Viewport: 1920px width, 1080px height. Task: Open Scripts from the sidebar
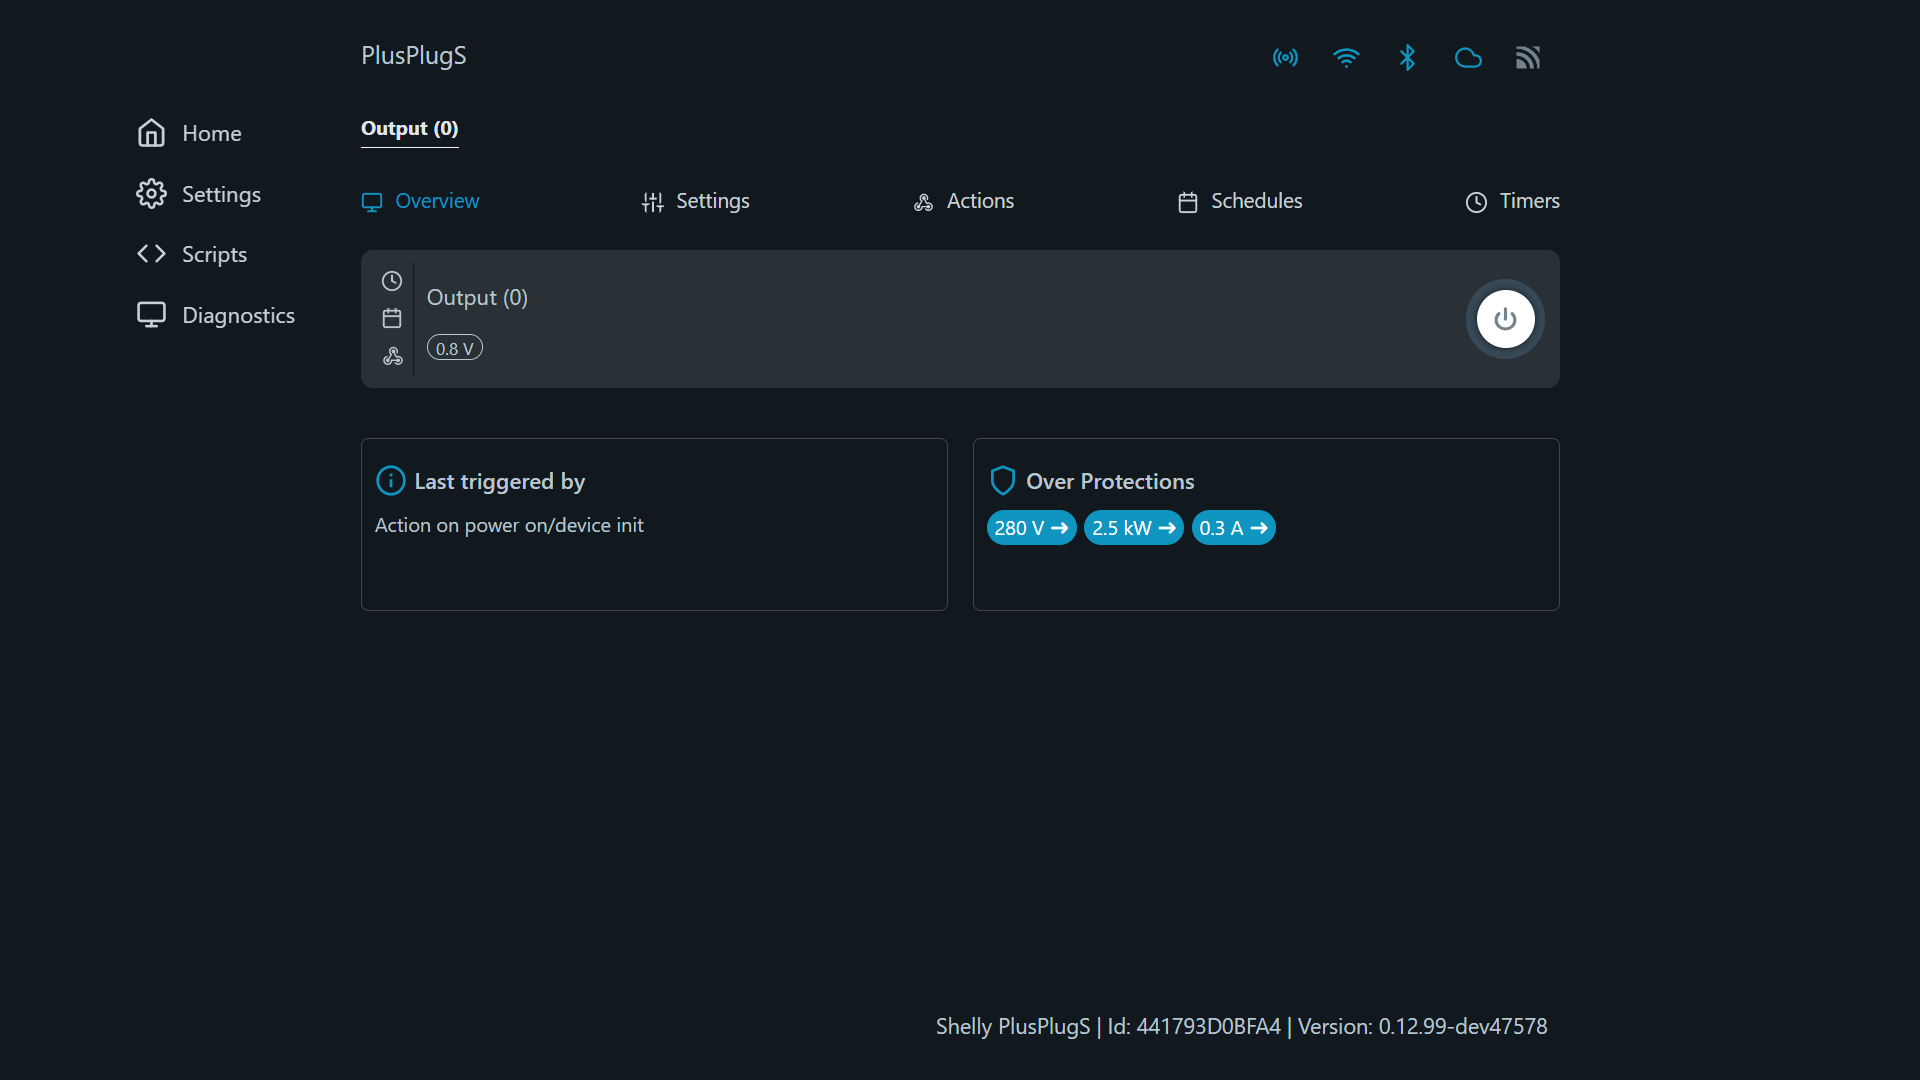214,254
